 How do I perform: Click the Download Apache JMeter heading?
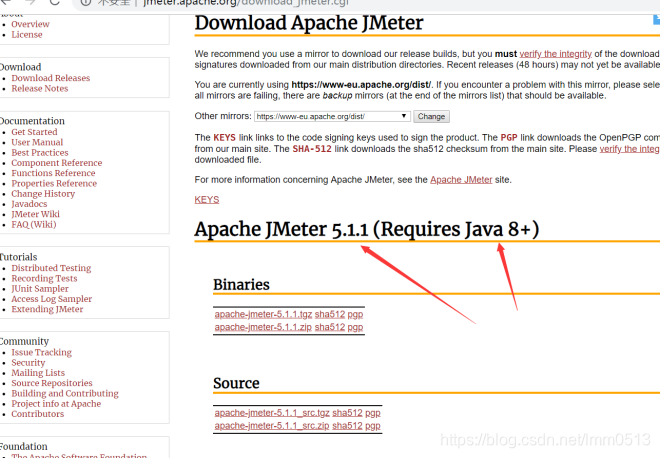pos(309,23)
